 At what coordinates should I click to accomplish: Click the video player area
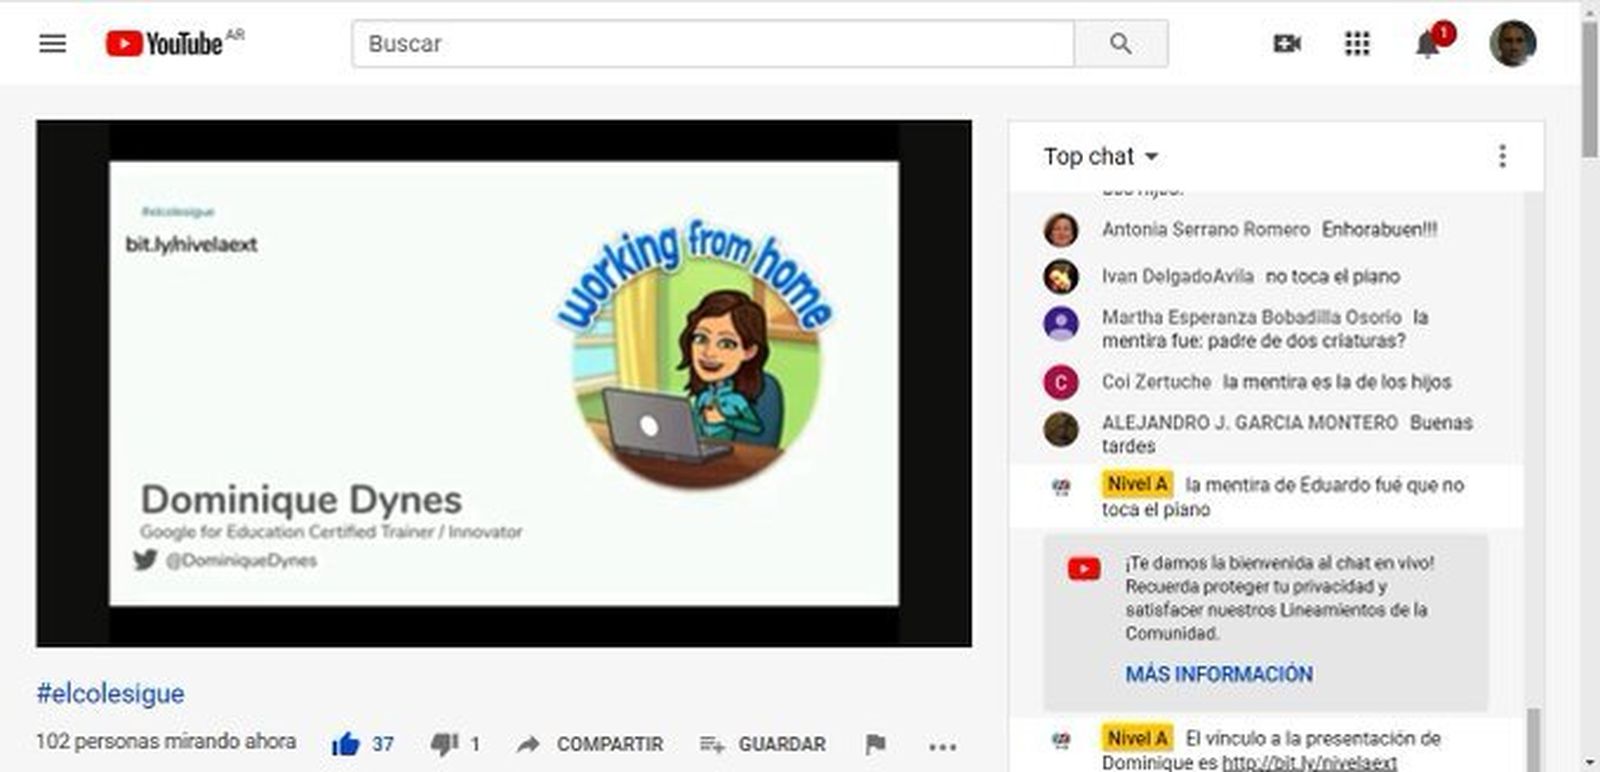(x=504, y=383)
